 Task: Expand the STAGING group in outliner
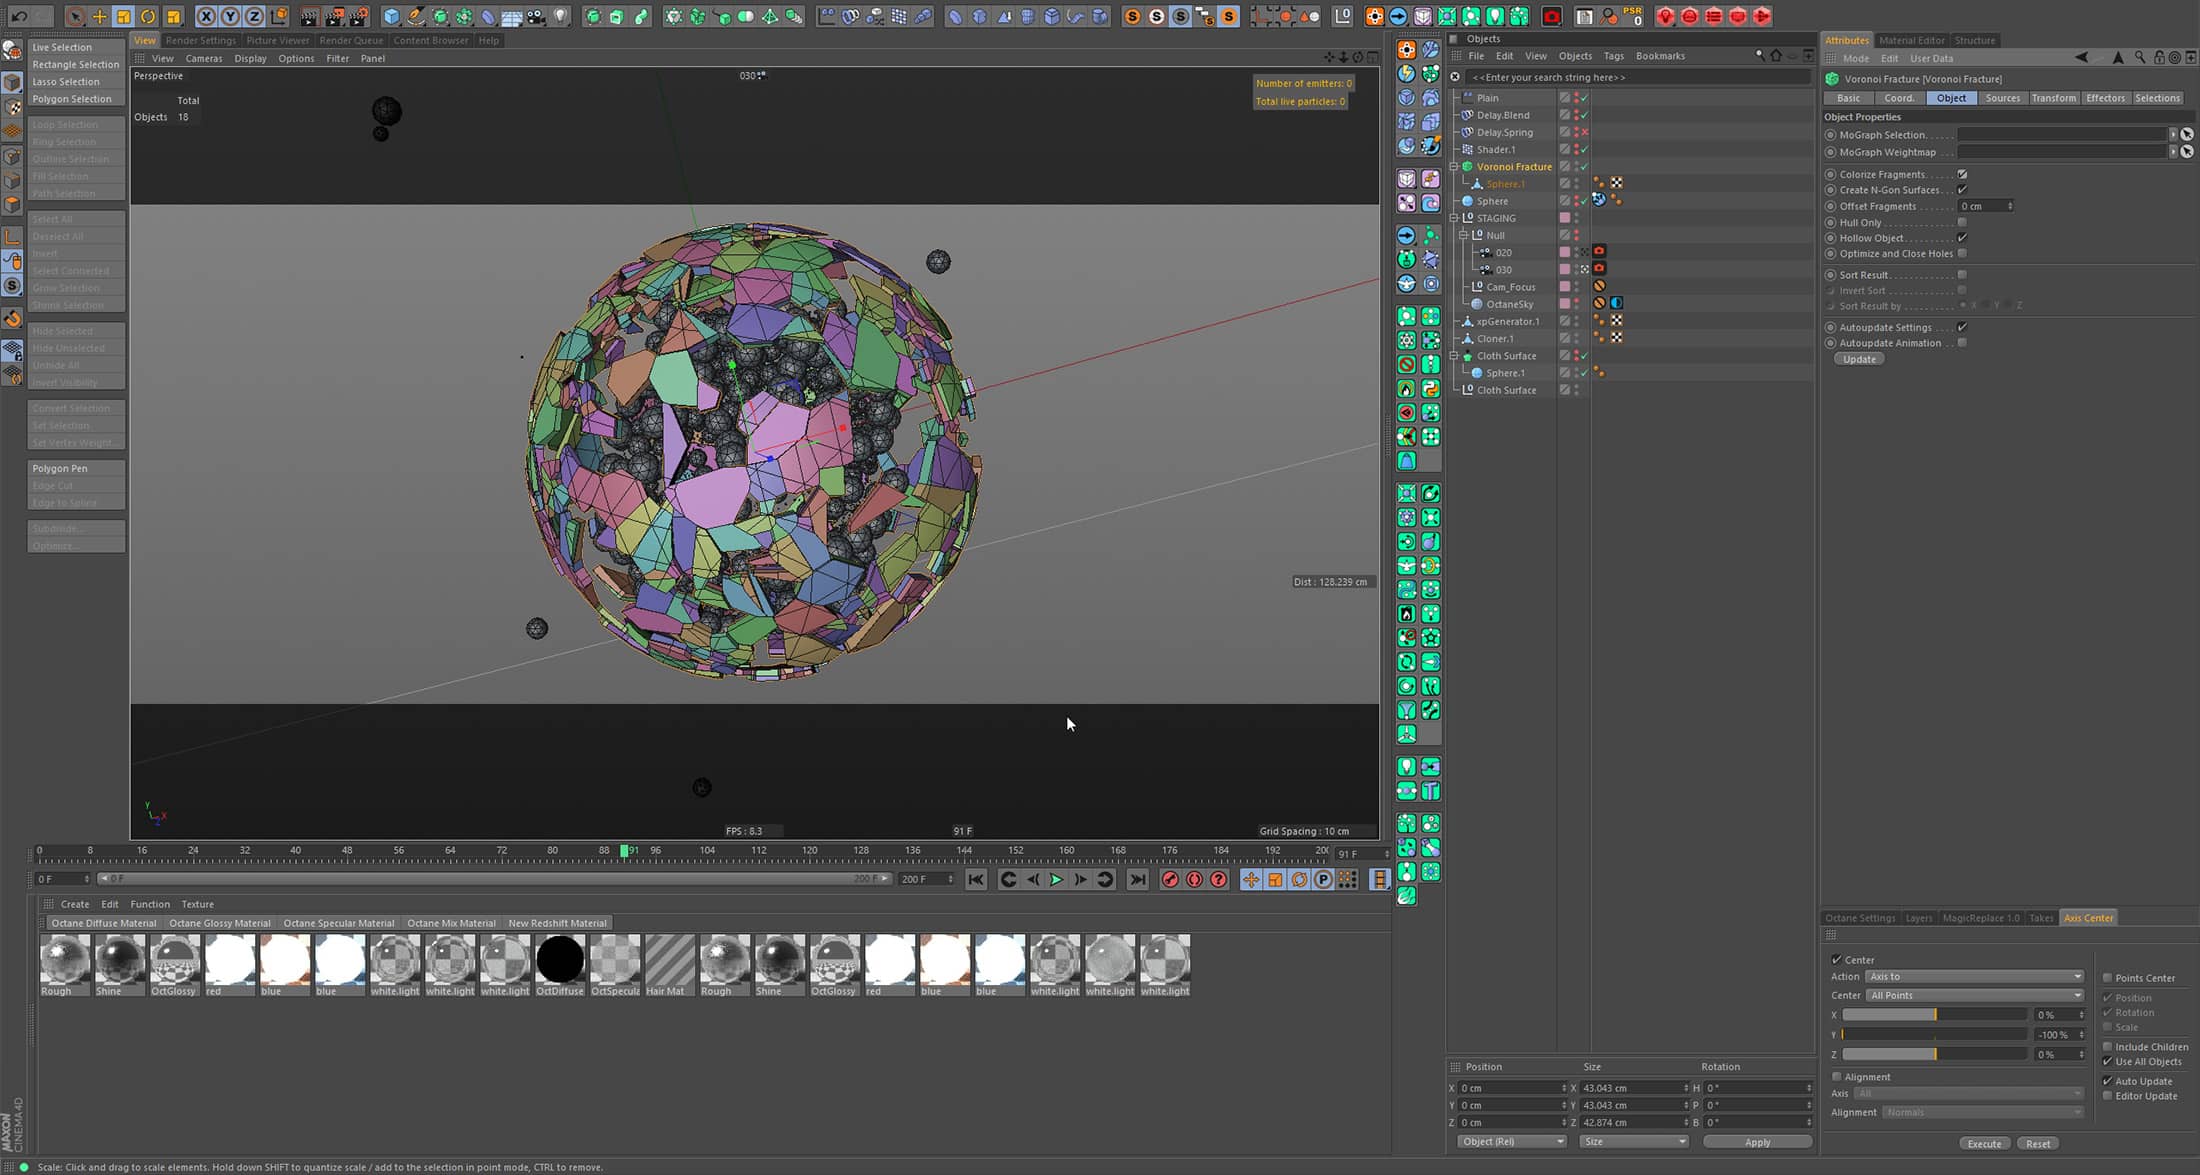pyautogui.click(x=1454, y=217)
